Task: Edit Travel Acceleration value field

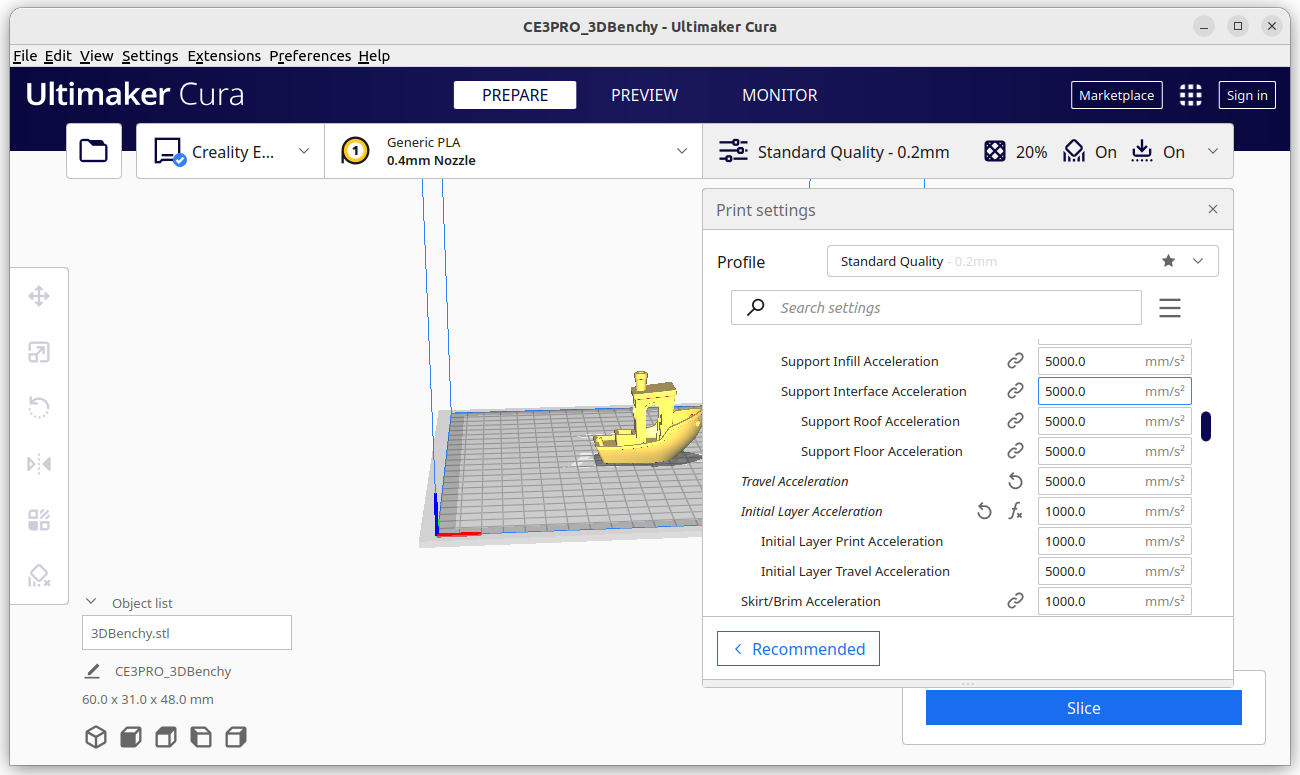Action: pos(1115,481)
